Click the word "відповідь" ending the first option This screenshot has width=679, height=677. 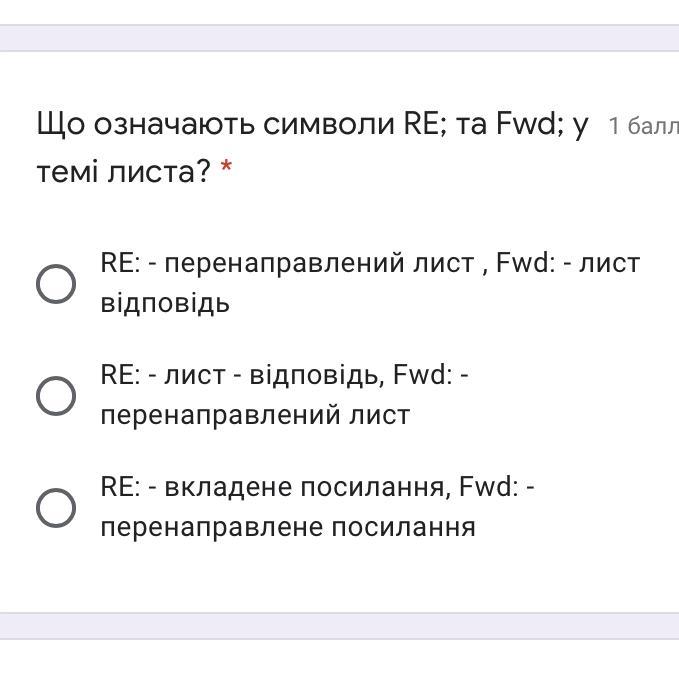pos(165,303)
